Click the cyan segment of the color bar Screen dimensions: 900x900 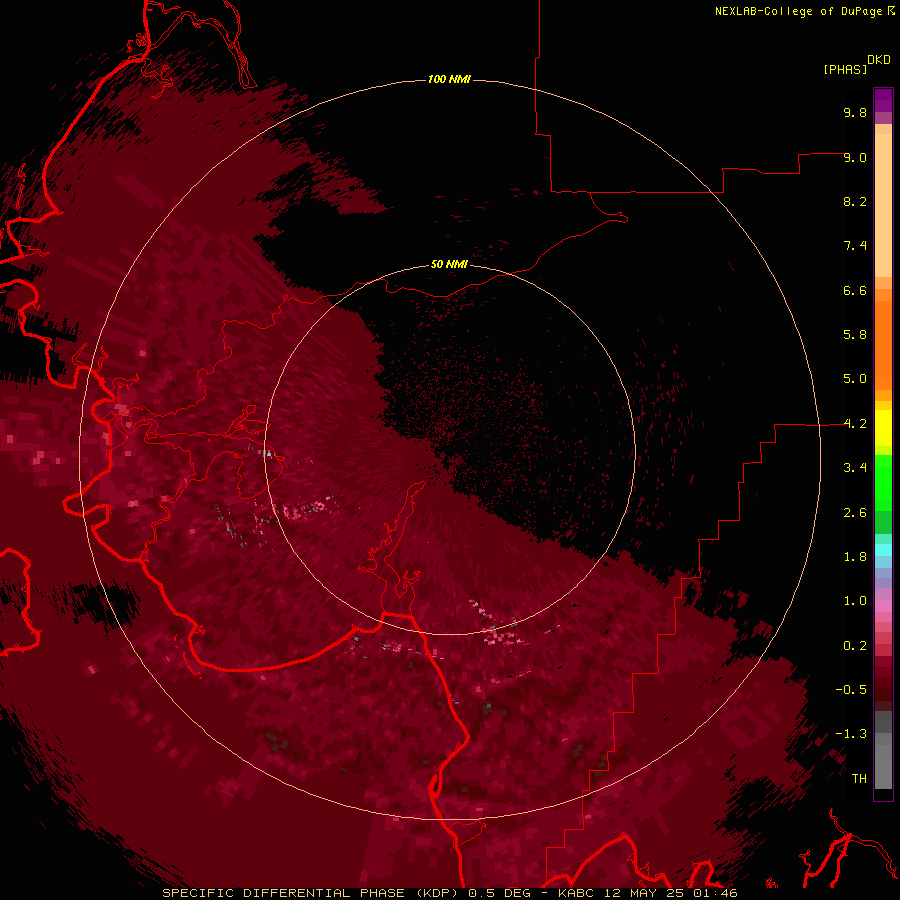pos(883,550)
